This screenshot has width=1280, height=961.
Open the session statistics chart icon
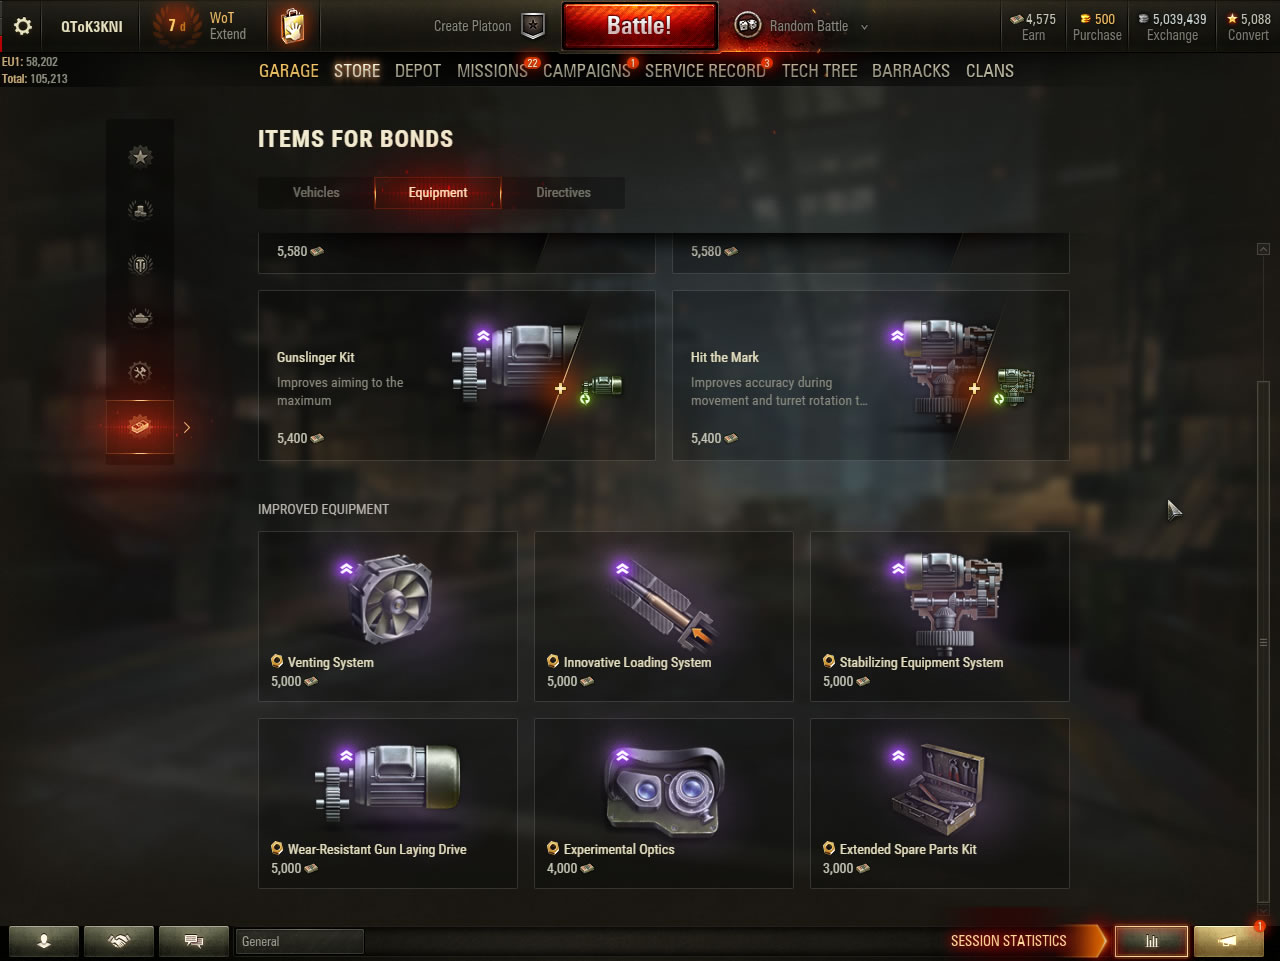click(1151, 941)
